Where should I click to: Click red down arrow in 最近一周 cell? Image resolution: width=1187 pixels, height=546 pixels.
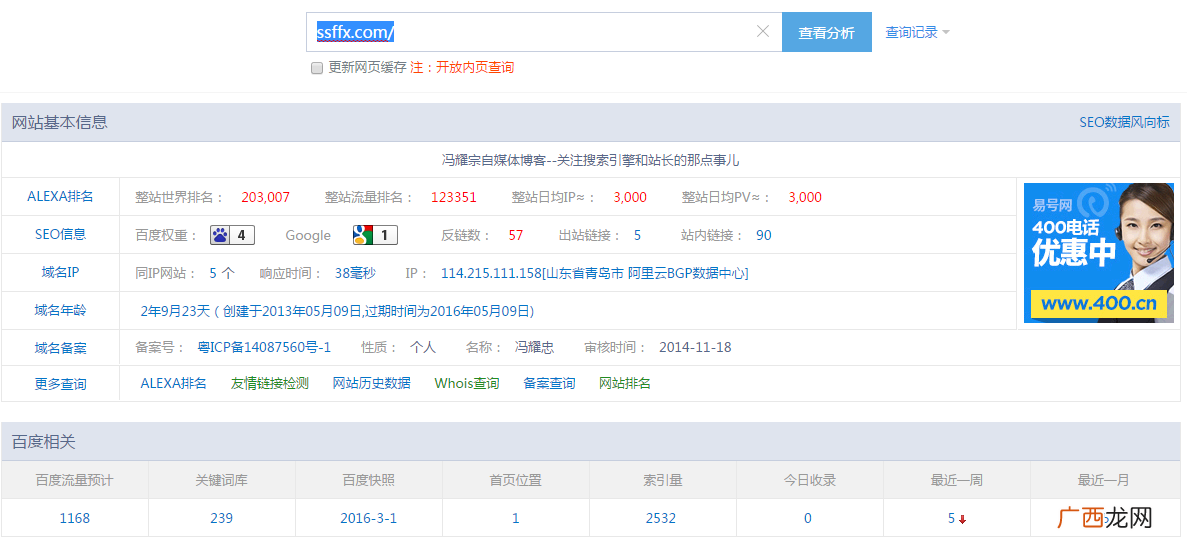click(x=962, y=519)
